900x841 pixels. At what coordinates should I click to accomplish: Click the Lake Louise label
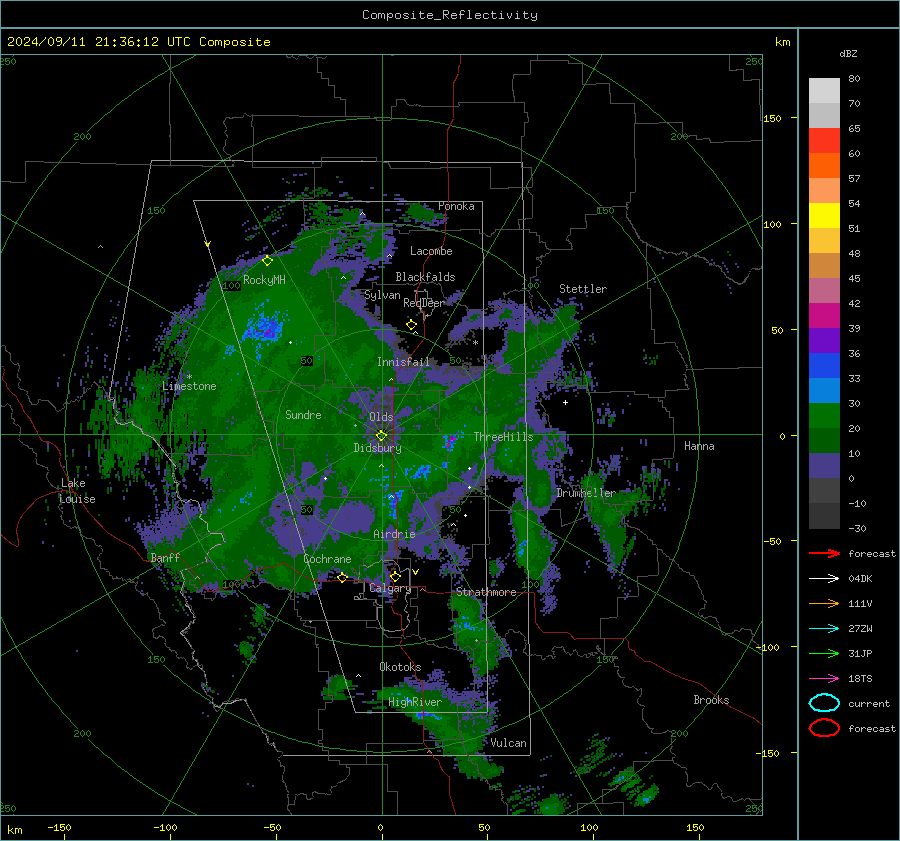[77, 491]
